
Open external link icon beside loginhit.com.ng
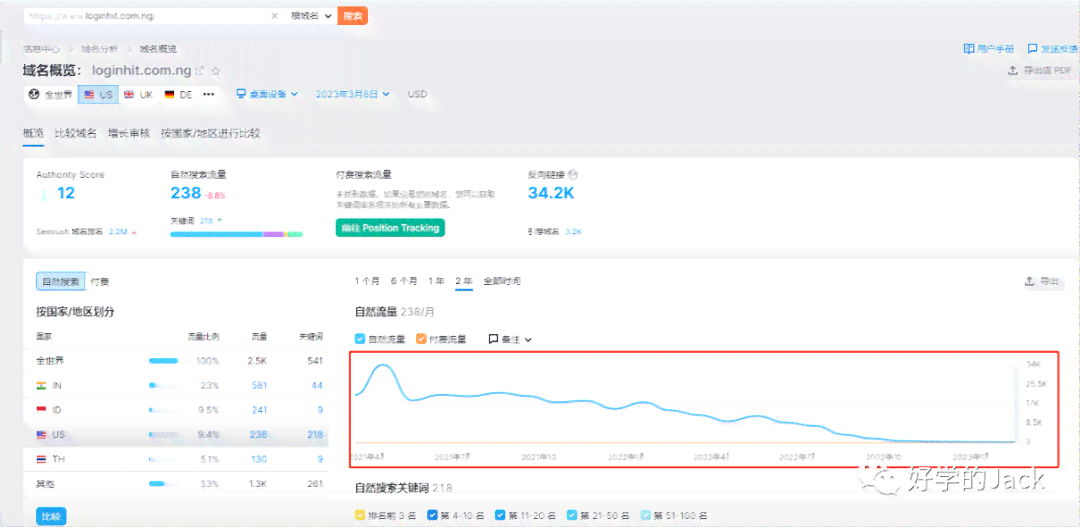tap(200, 70)
